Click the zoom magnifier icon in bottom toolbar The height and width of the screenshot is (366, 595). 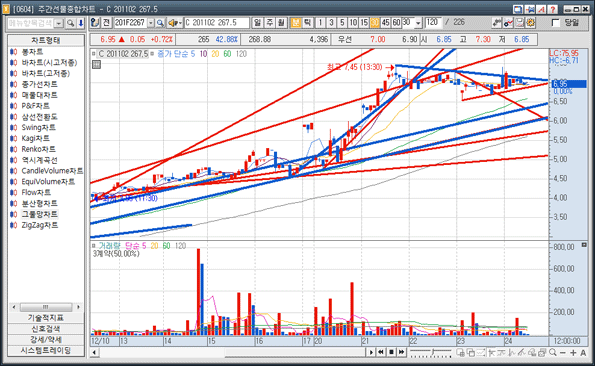coord(553,352)
